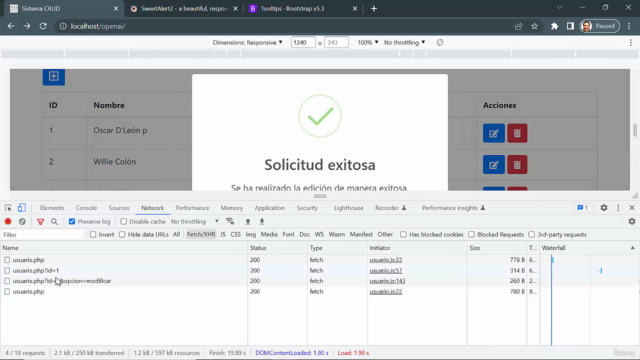Open the Sources tab

(x=119, y=208)
